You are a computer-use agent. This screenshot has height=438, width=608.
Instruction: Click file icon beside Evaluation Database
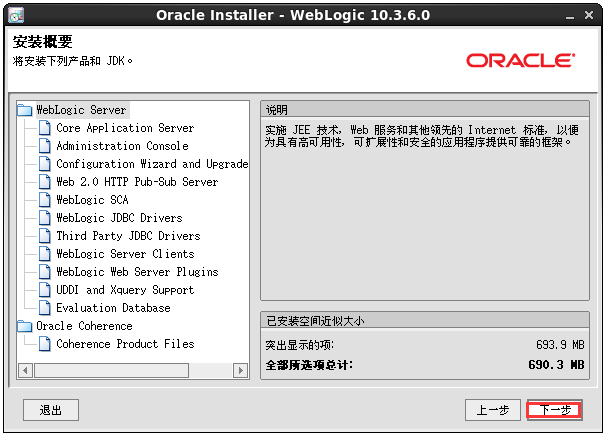tap(45, 308)
